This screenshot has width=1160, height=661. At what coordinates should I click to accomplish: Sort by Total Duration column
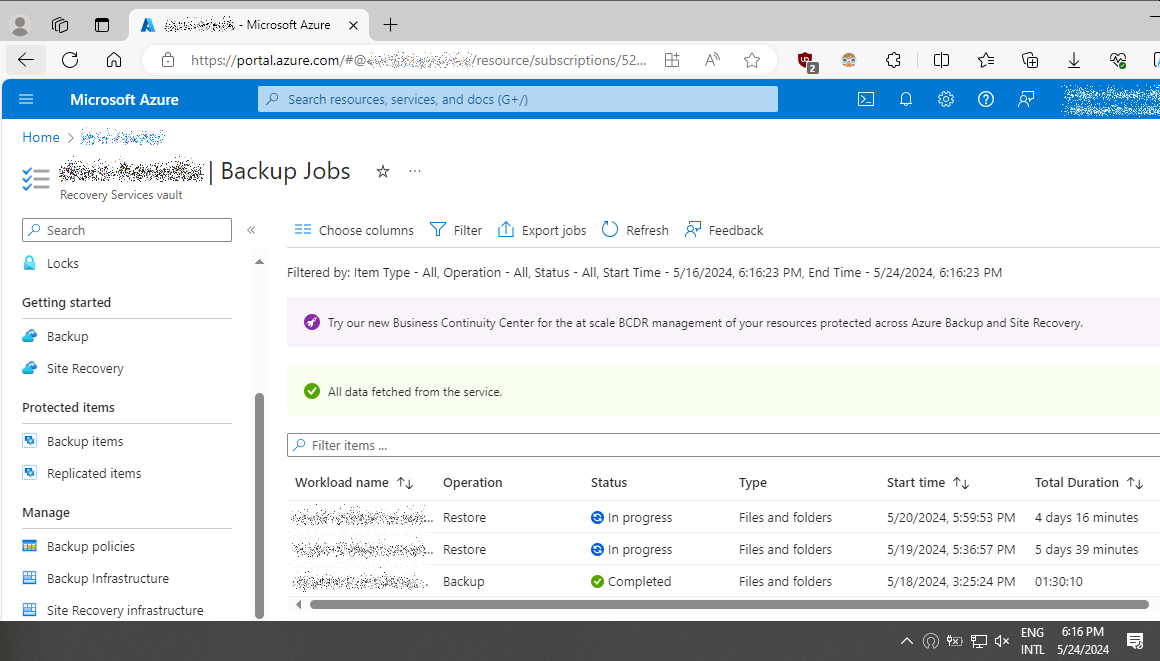coord(1089,483)
